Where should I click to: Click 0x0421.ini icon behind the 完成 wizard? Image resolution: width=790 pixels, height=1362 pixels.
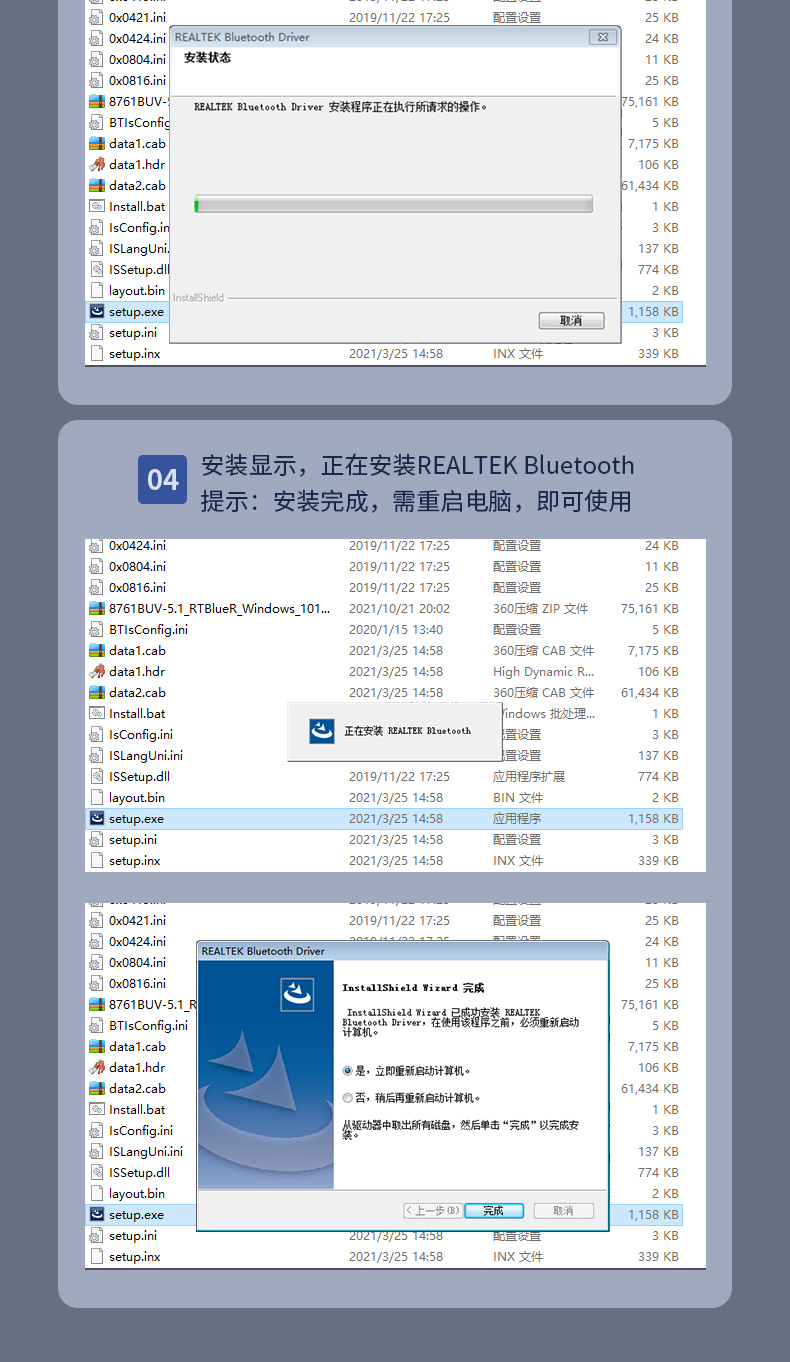[x=97, y=920]
